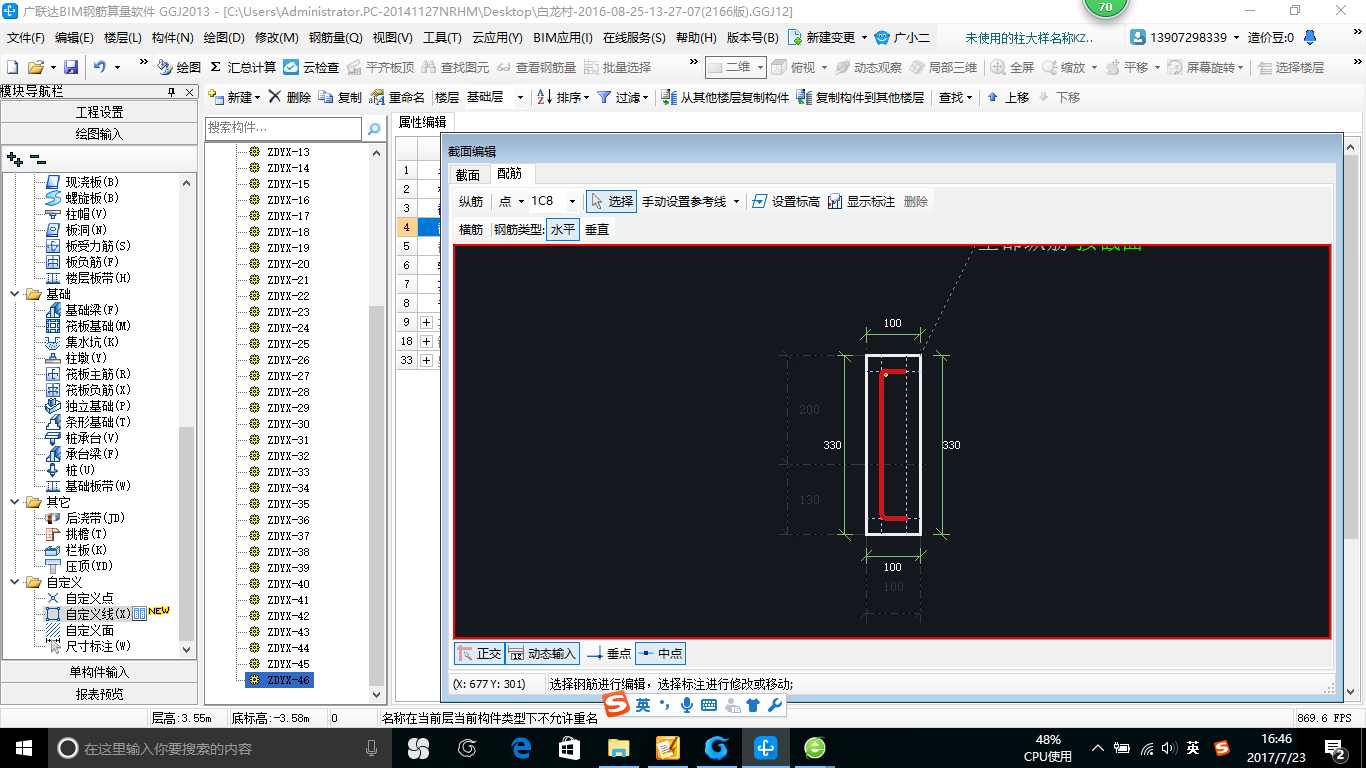
Task: Click the save disk icon
Action: pos(71,67)
